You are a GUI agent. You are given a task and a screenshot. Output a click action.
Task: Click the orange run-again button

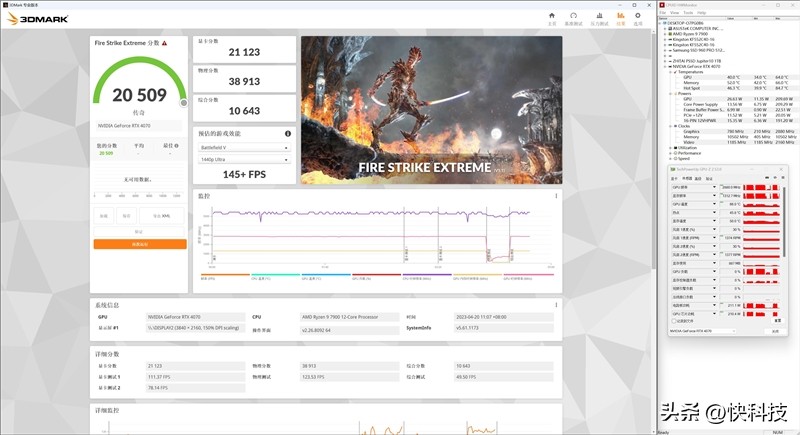click(140, 244)
